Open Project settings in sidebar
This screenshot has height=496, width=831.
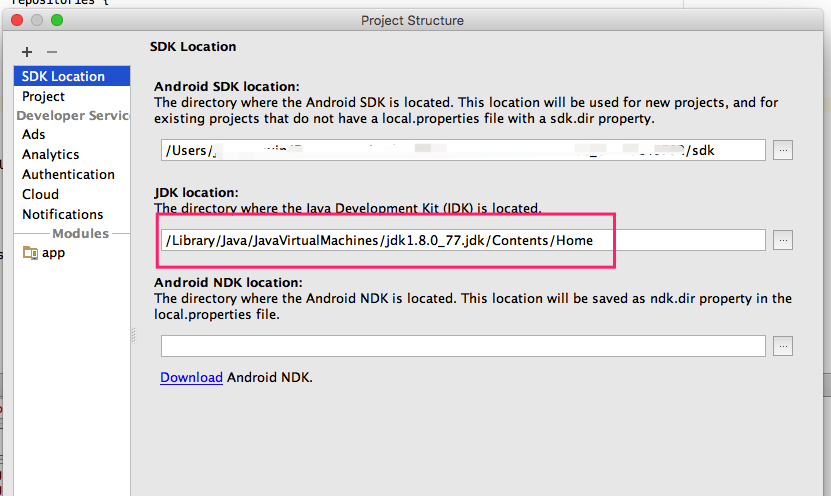[x=72, y=96]
